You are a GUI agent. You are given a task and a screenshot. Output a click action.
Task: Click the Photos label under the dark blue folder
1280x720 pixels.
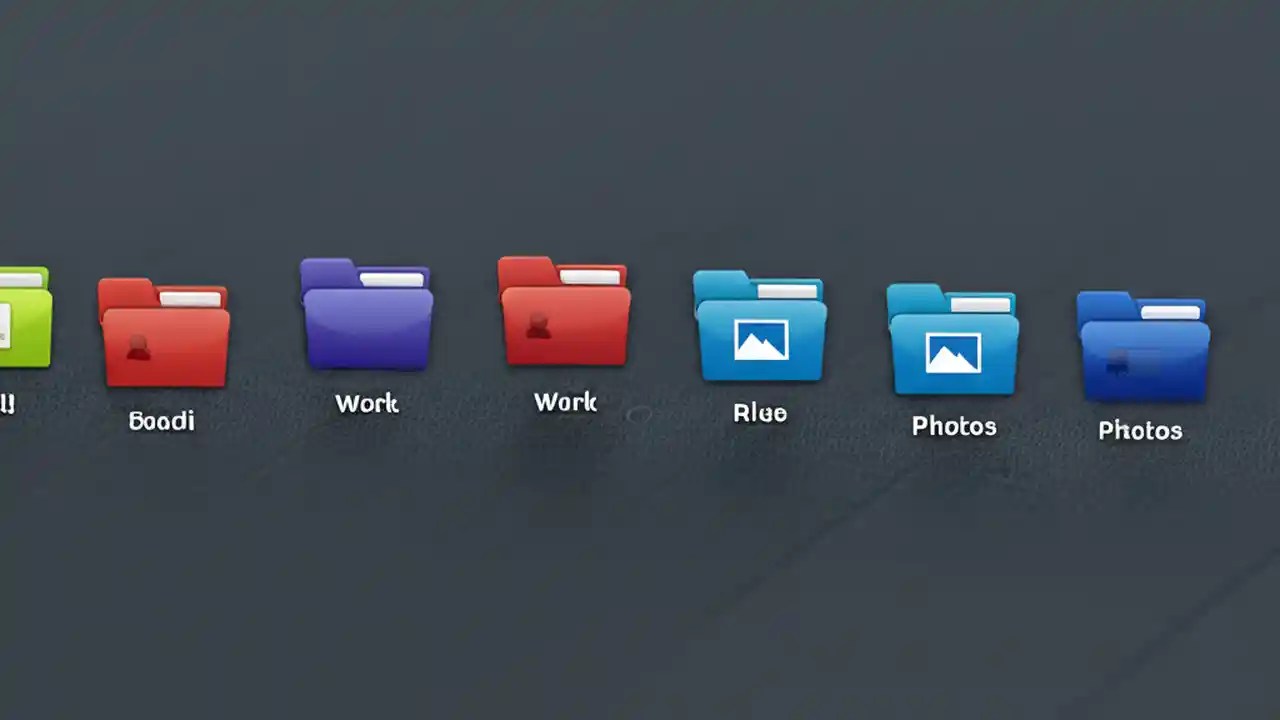pyautogui.click(x=1140, y=430)
